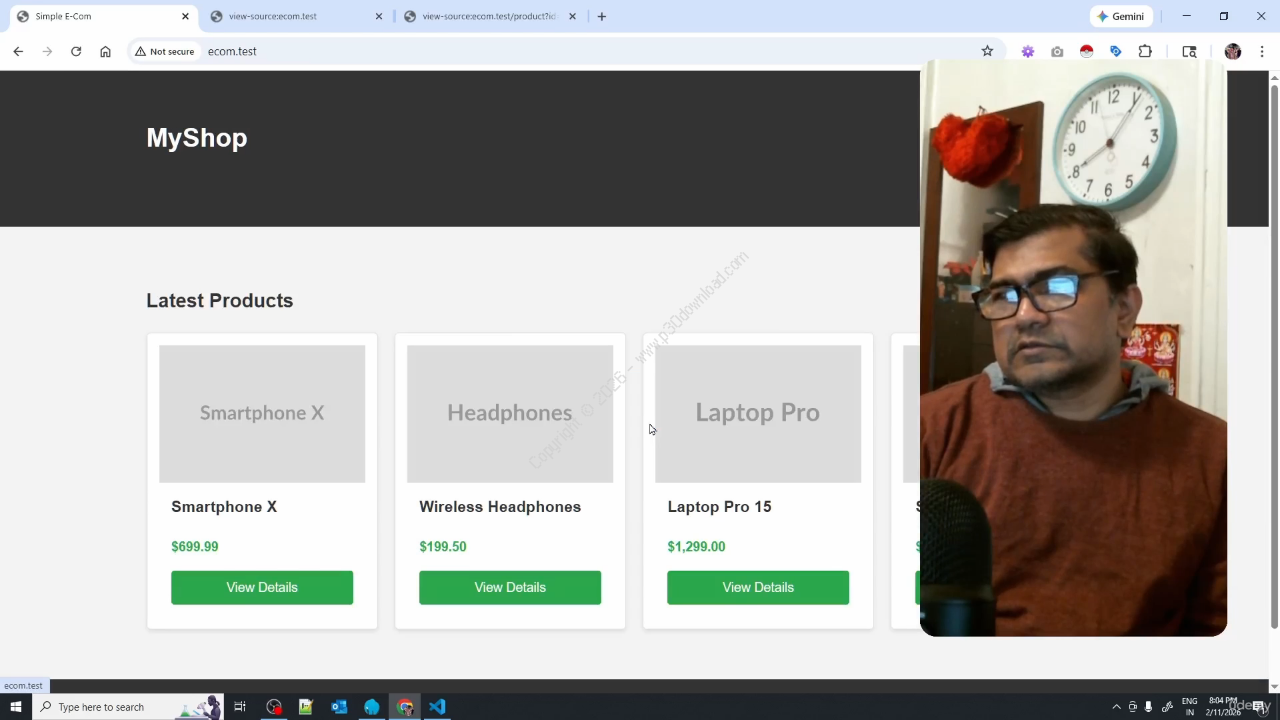The width and height of the screenshot is (1280, 720).
Task: Go to the browser home page
Action: click(105, 51)
